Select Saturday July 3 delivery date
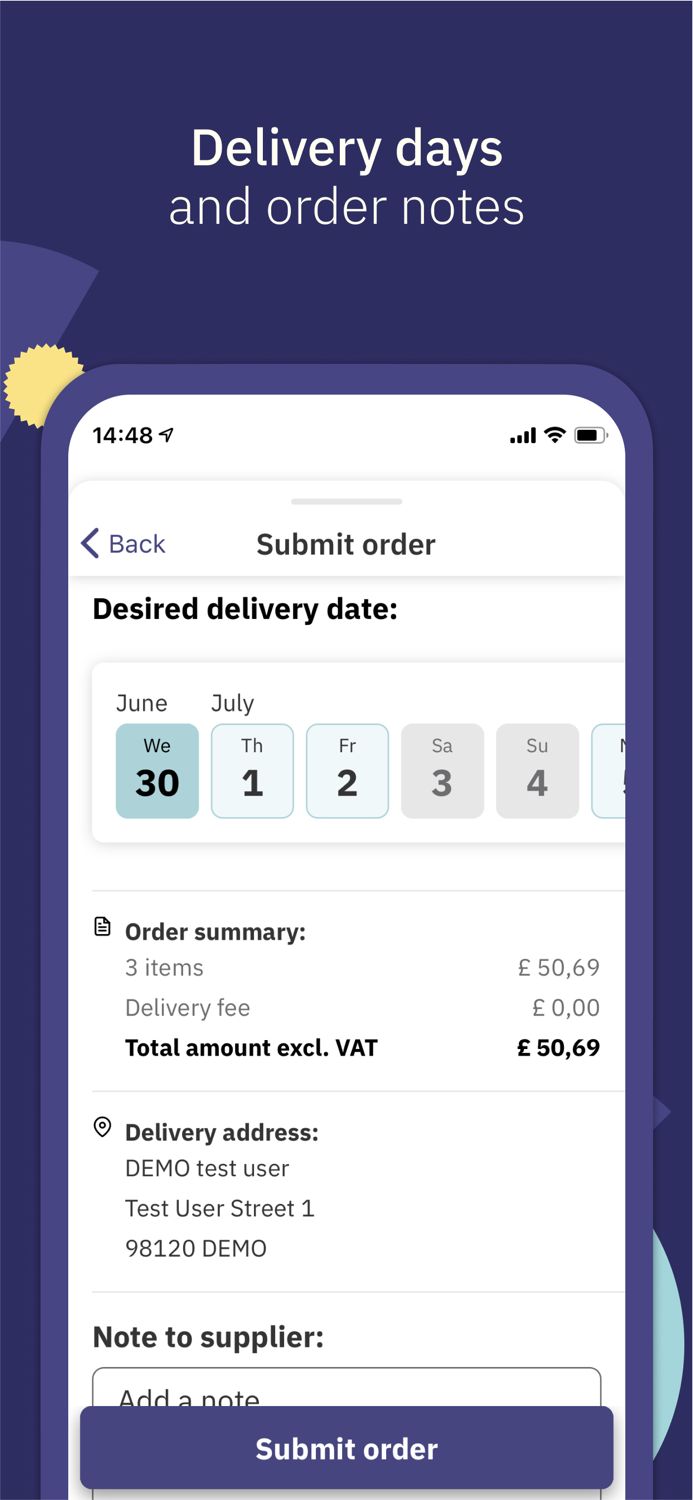693x1500 pixels. (x=442, y=770)
